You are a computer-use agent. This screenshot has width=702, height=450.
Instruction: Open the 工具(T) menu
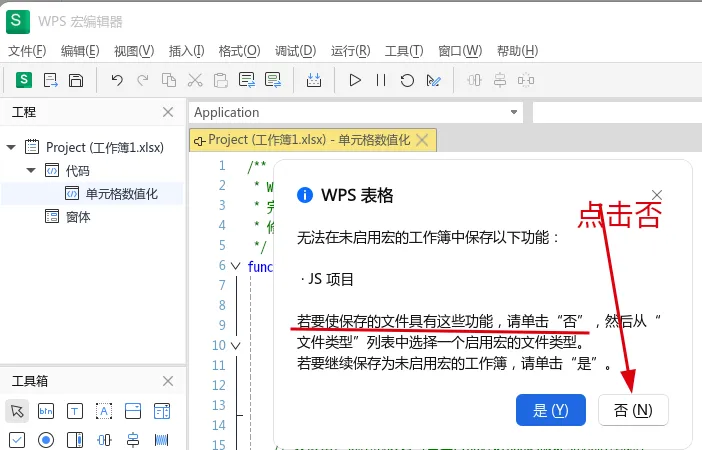[x=404, y=51]
